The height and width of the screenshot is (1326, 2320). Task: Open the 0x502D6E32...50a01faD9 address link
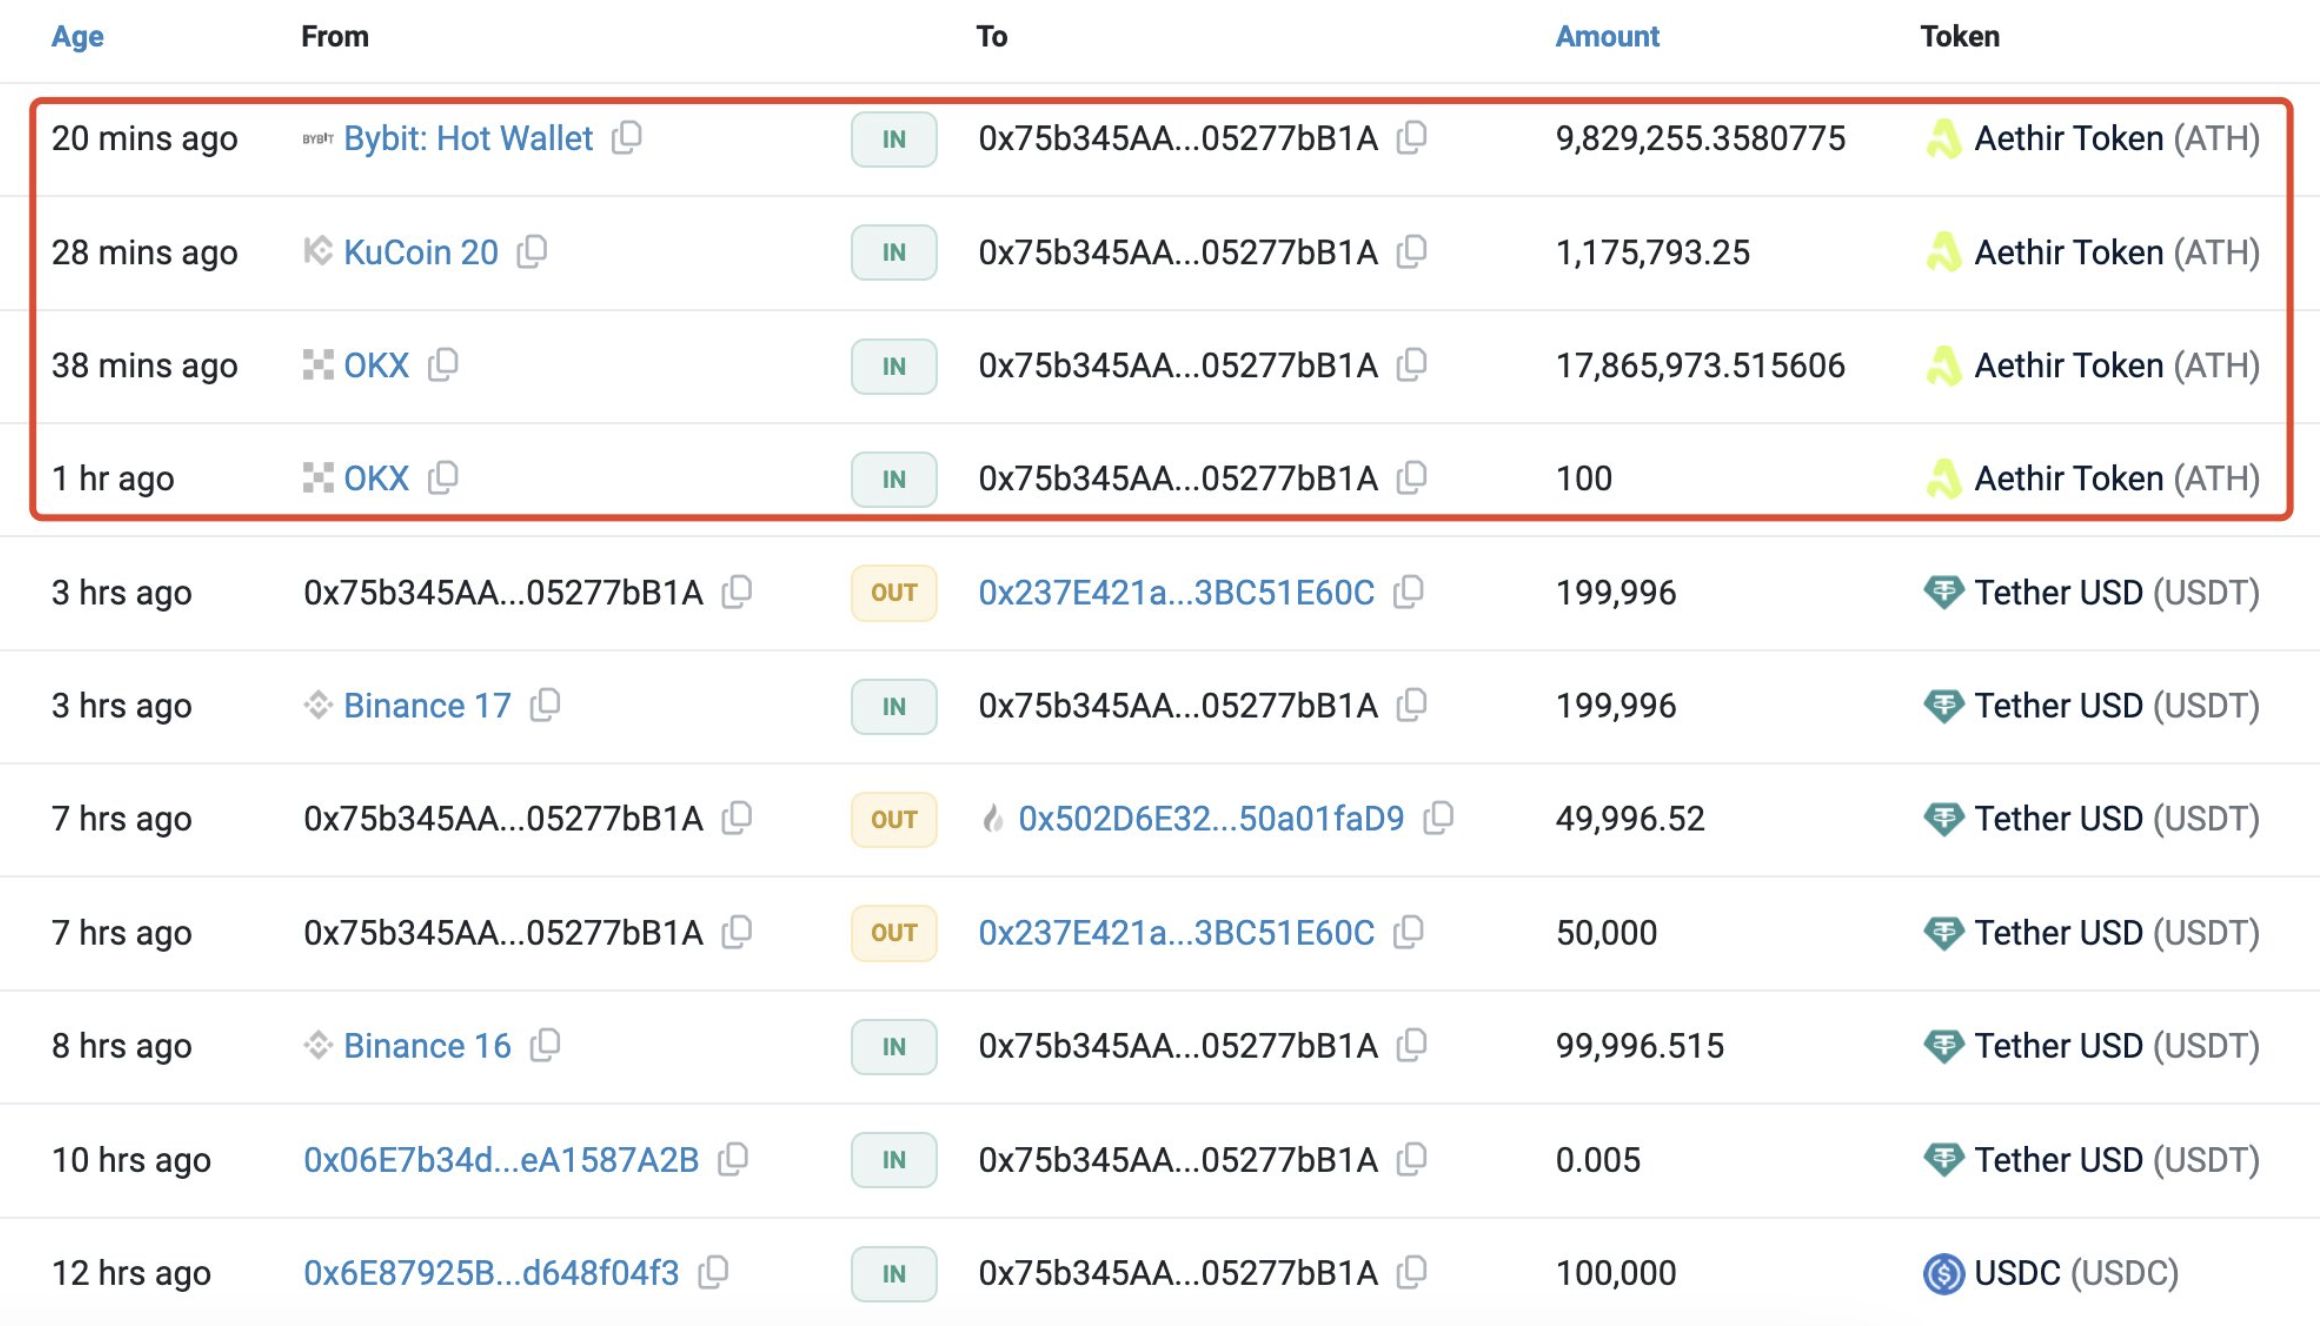[1210, 819]
